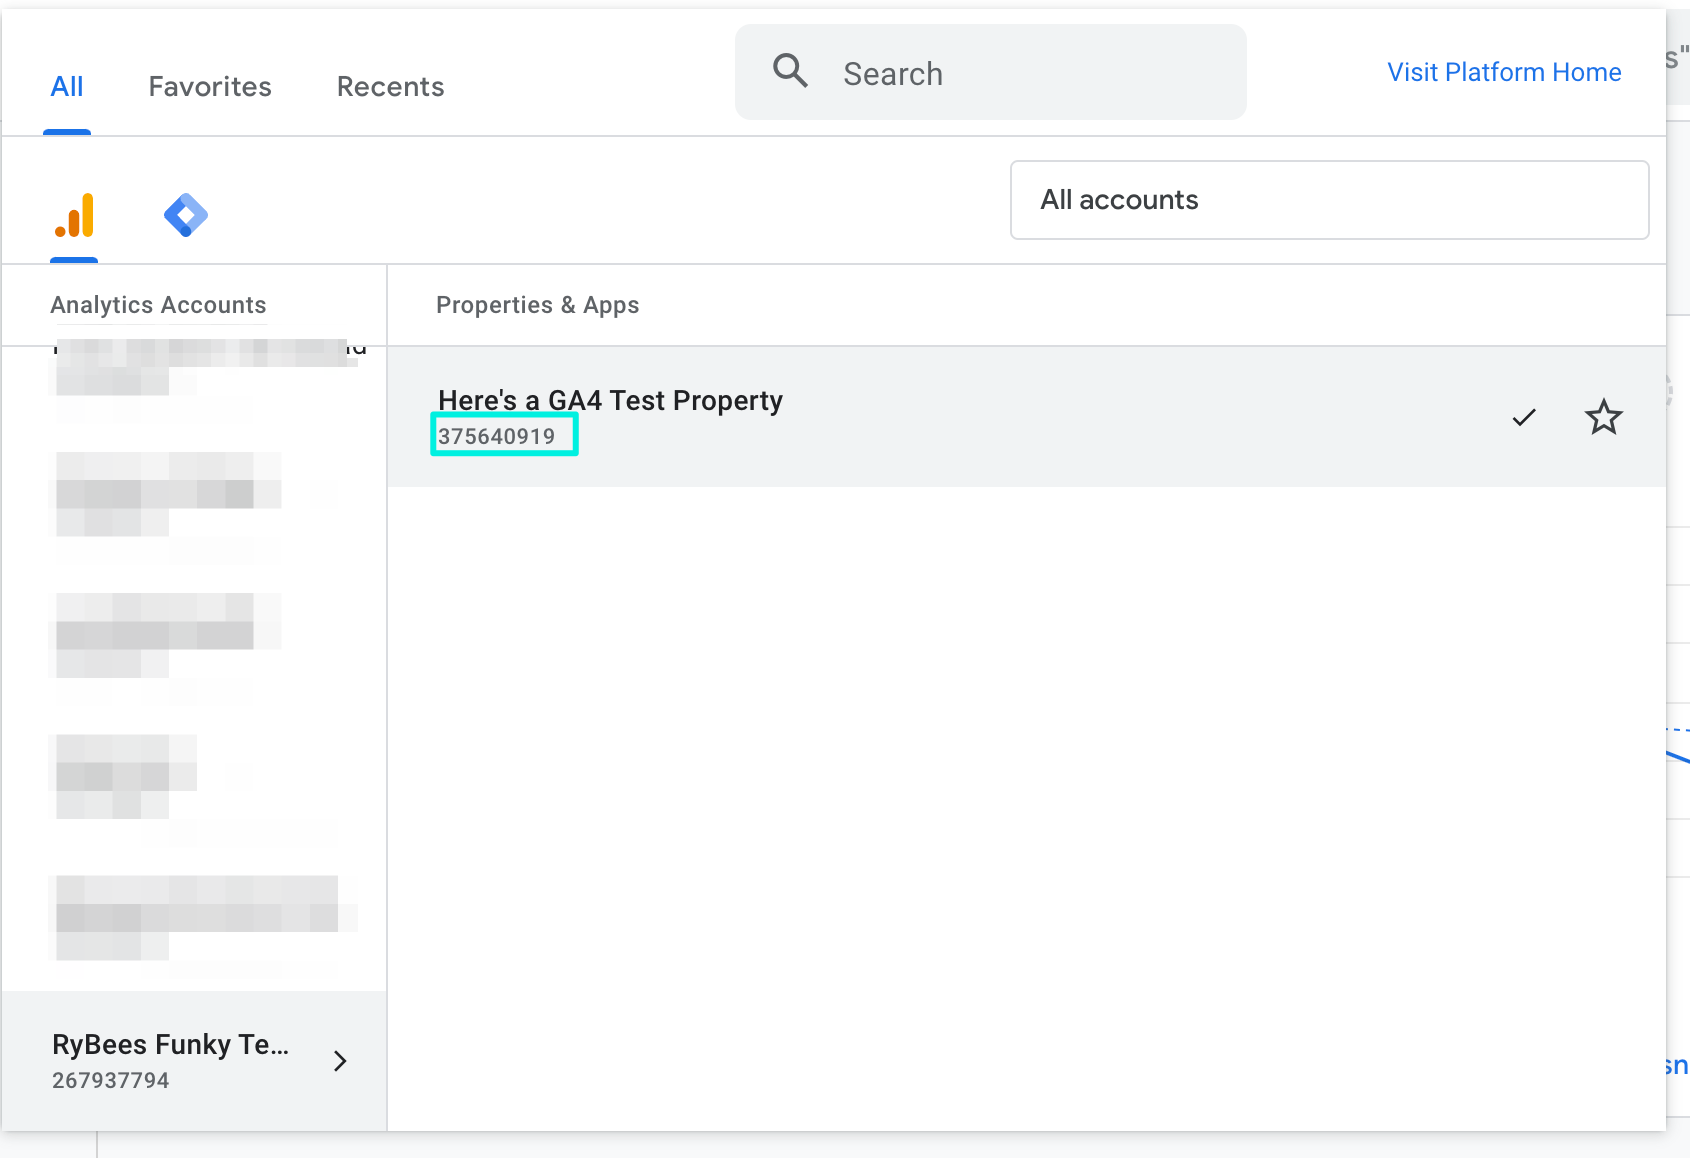This screenshot has height=1158, width=1690.
Task: Follow the Visit Platform Home link
Action: click(1503, 72)
